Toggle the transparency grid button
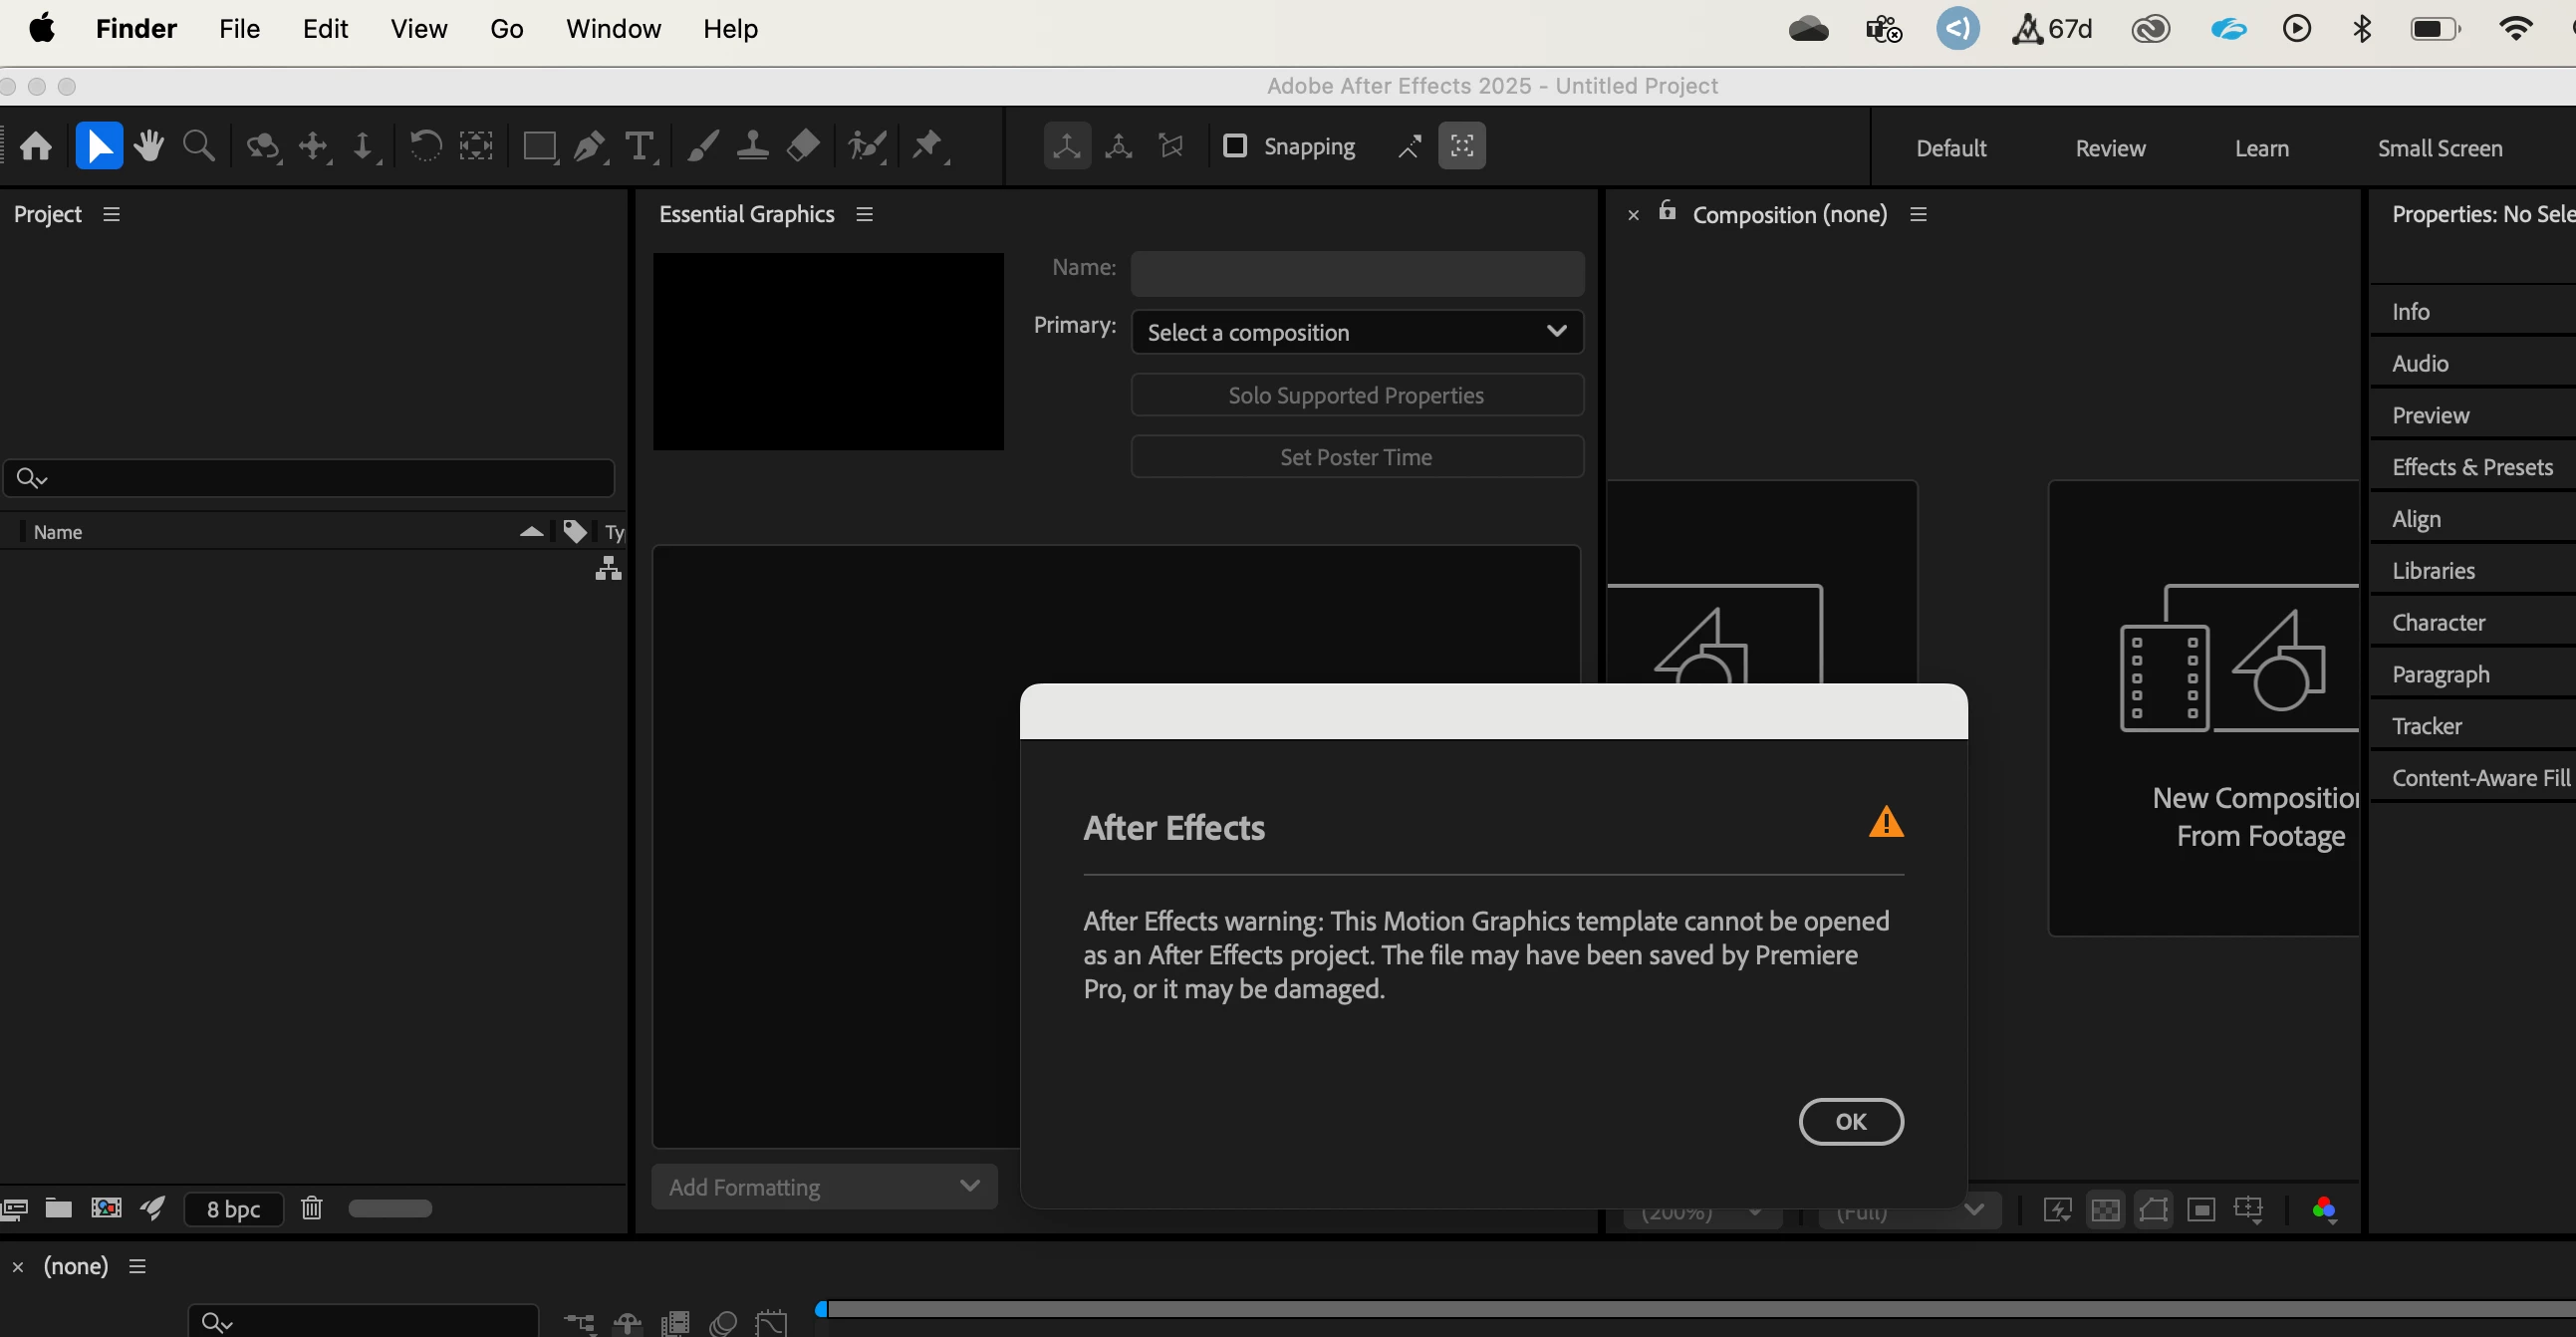Image resolution: width=2576 pixels, height=1337 pixels. (x=2105, y=1210)
